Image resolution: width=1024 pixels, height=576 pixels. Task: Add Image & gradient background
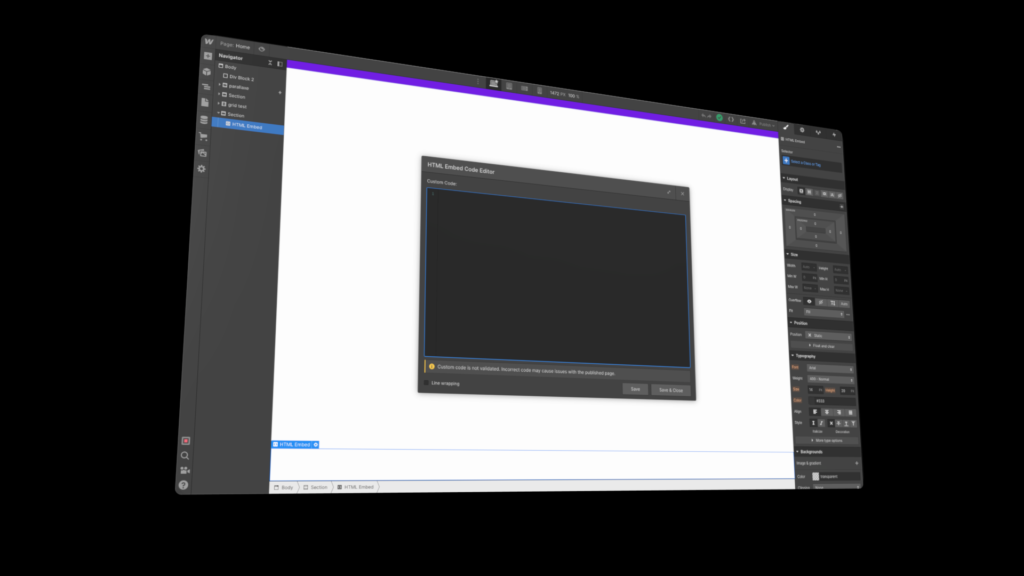click(857, 464)
